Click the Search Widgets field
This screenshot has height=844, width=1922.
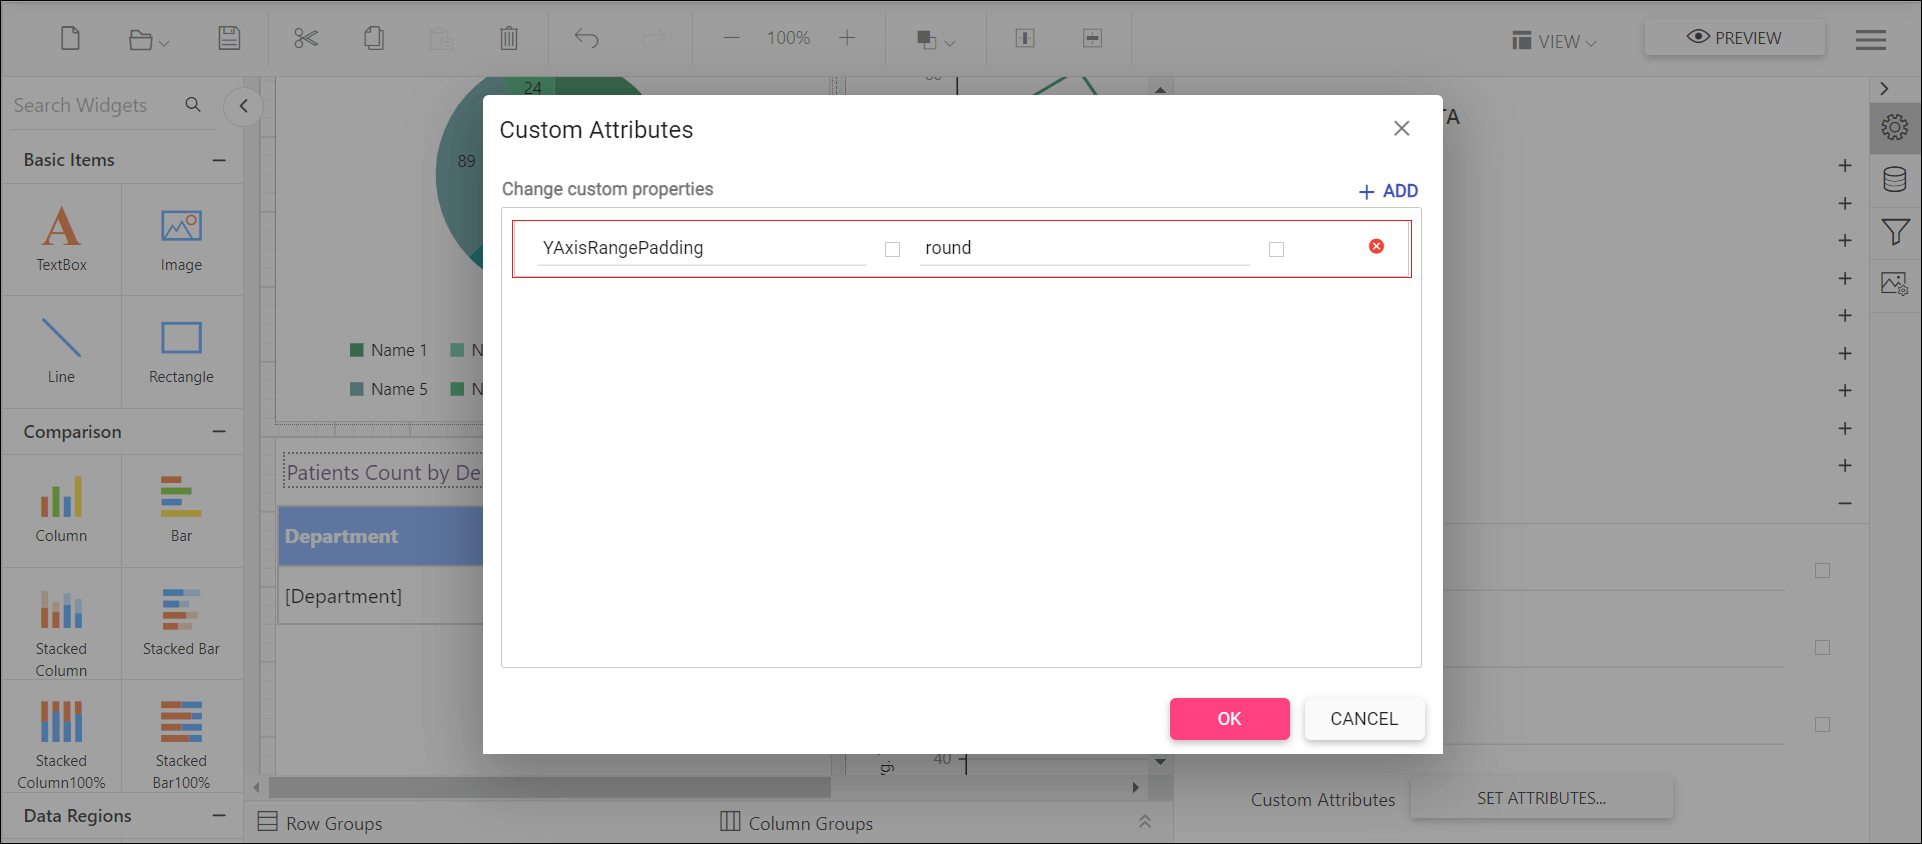pyautogui.click(x=95, y=105)
